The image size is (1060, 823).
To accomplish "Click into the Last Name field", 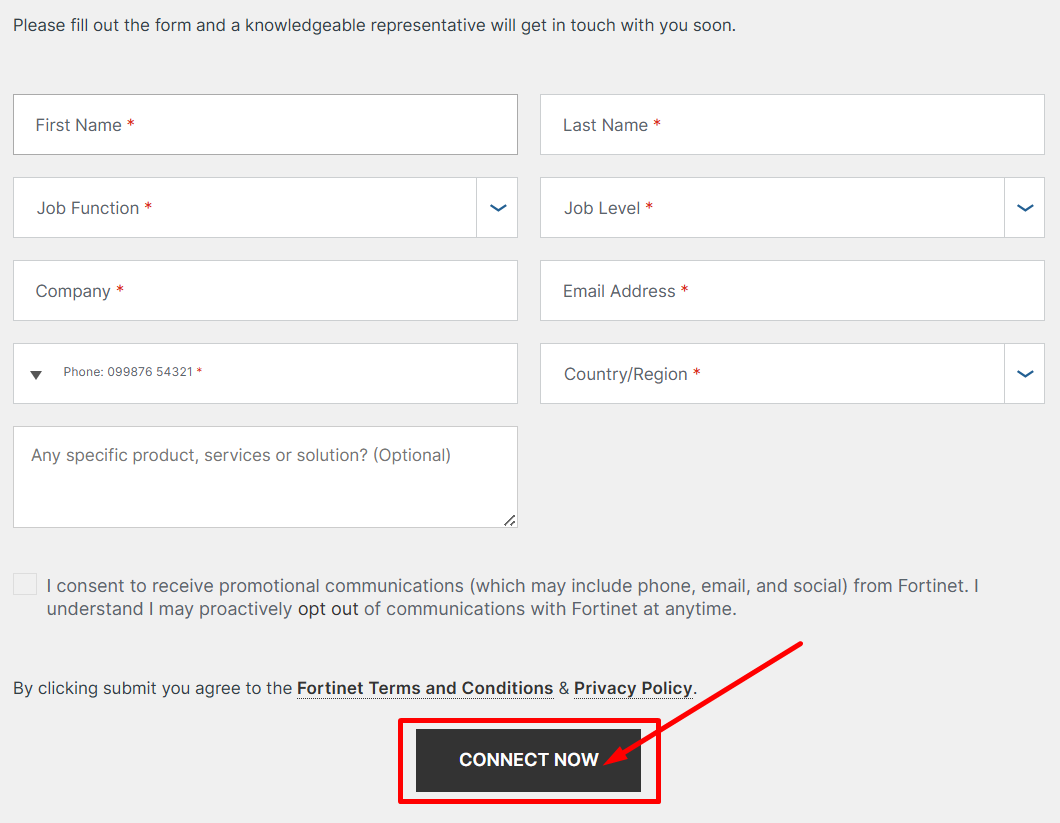I will pyautogui.click(x=792, y=125).
